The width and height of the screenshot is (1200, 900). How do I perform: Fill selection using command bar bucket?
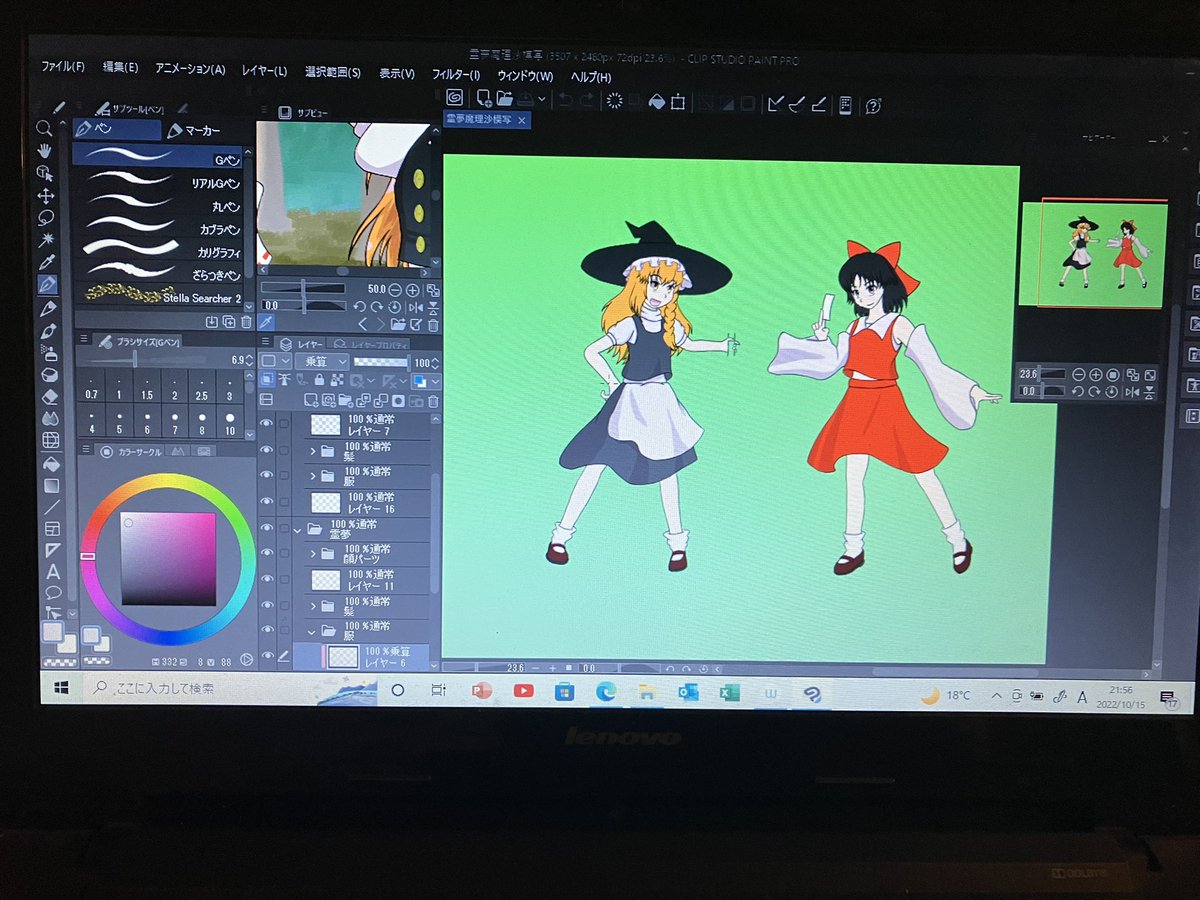(x=656, y=101)
